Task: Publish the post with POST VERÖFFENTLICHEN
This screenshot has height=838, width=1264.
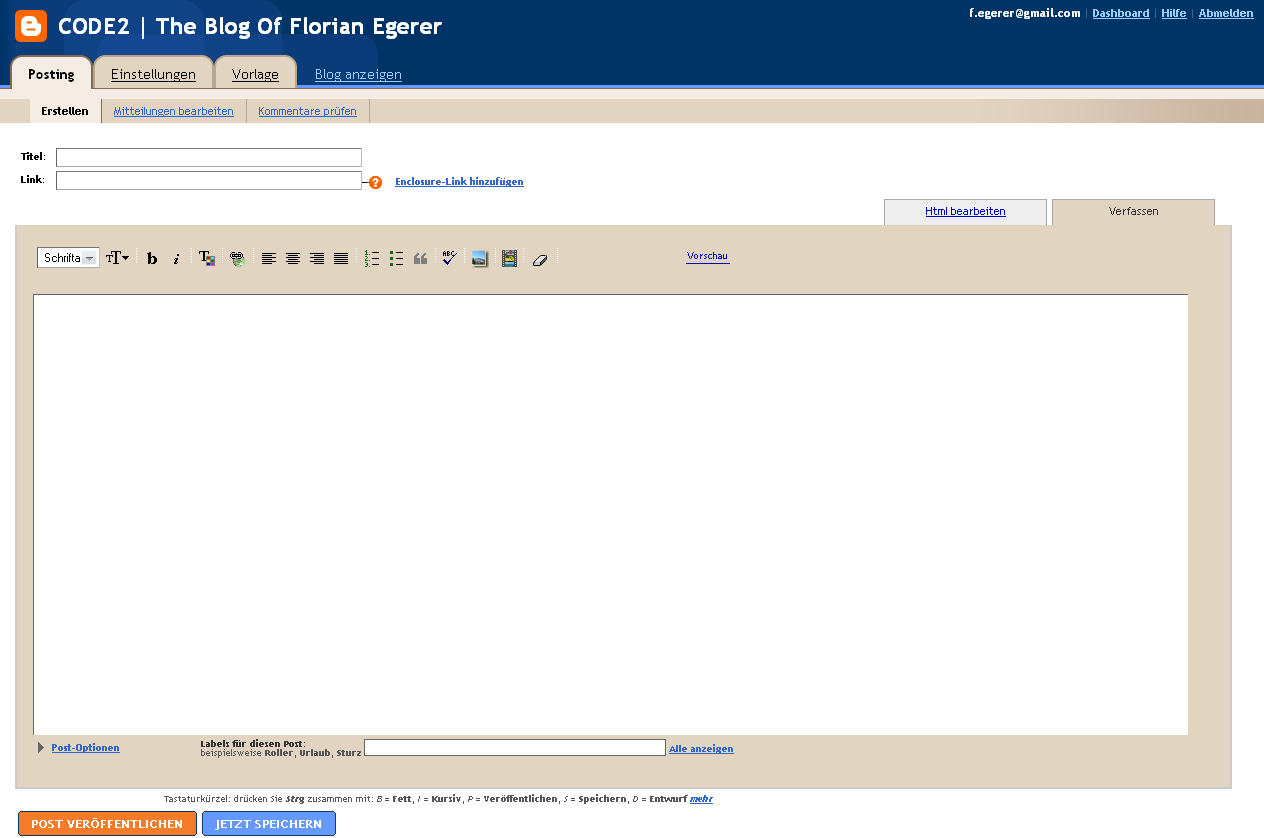Action: tap(107, 823)
